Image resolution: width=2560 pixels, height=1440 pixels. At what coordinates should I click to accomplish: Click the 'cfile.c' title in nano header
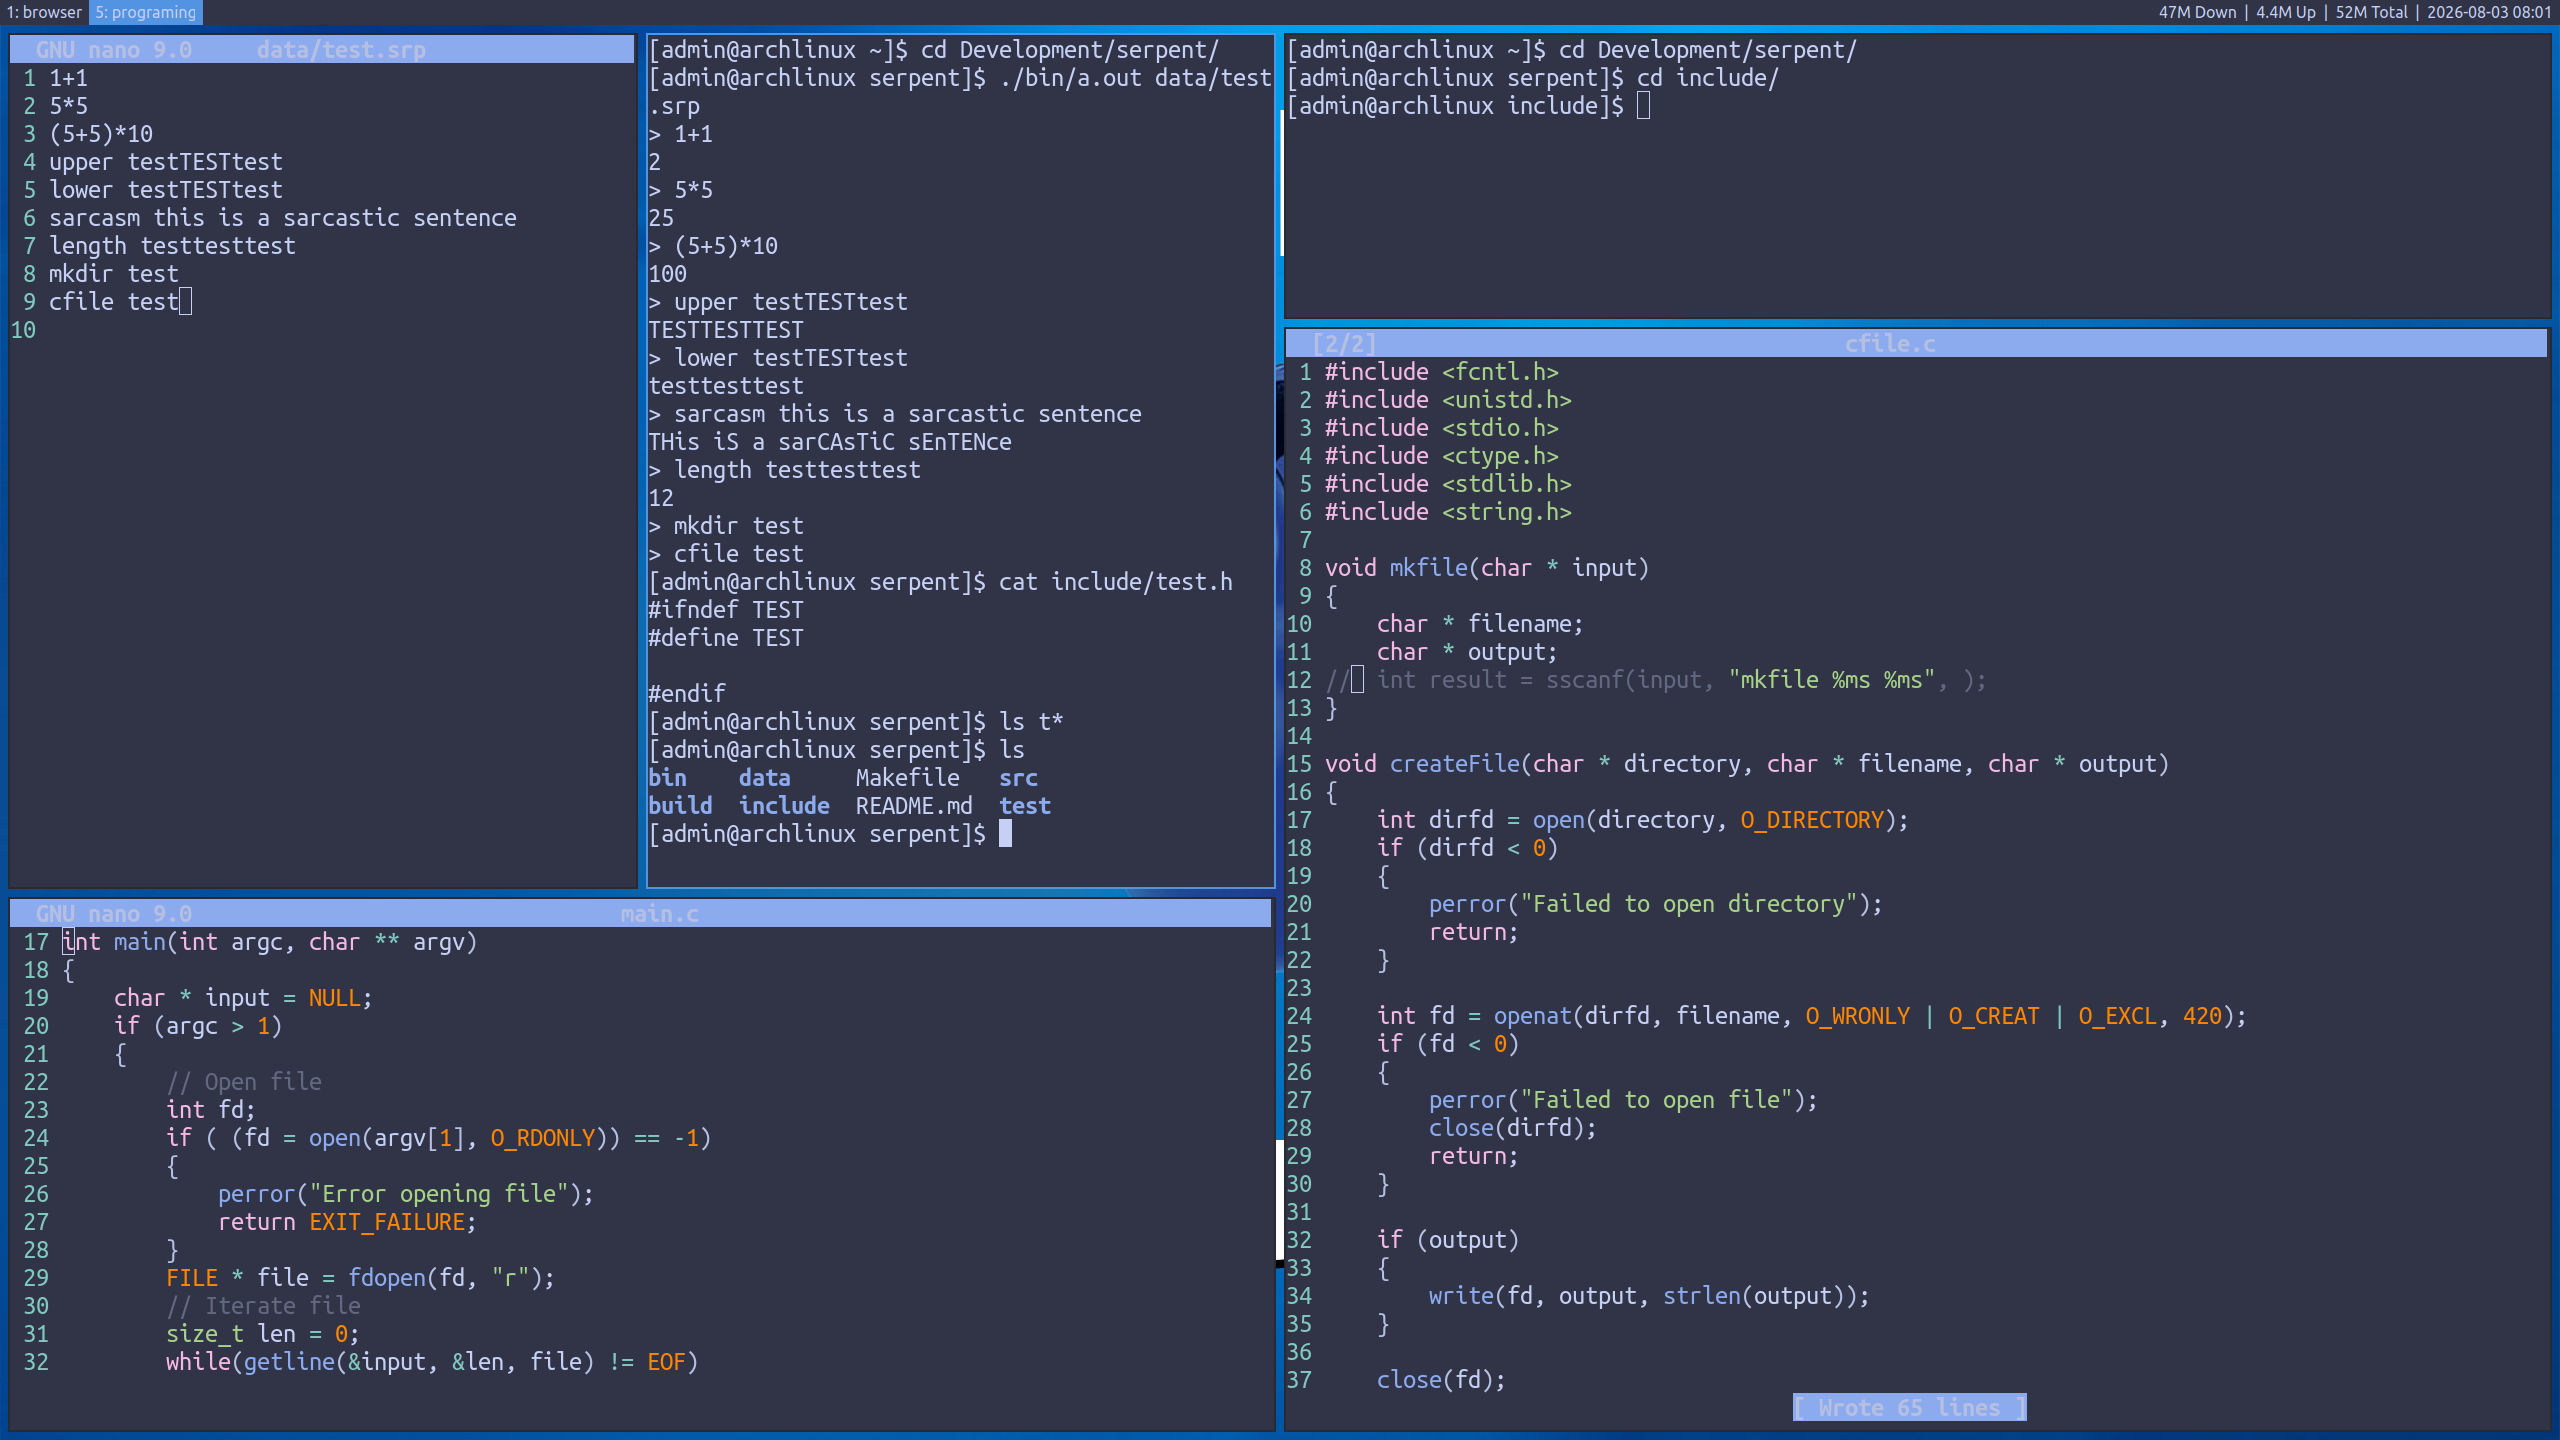pyautogui.click(x=1890, y=344)
